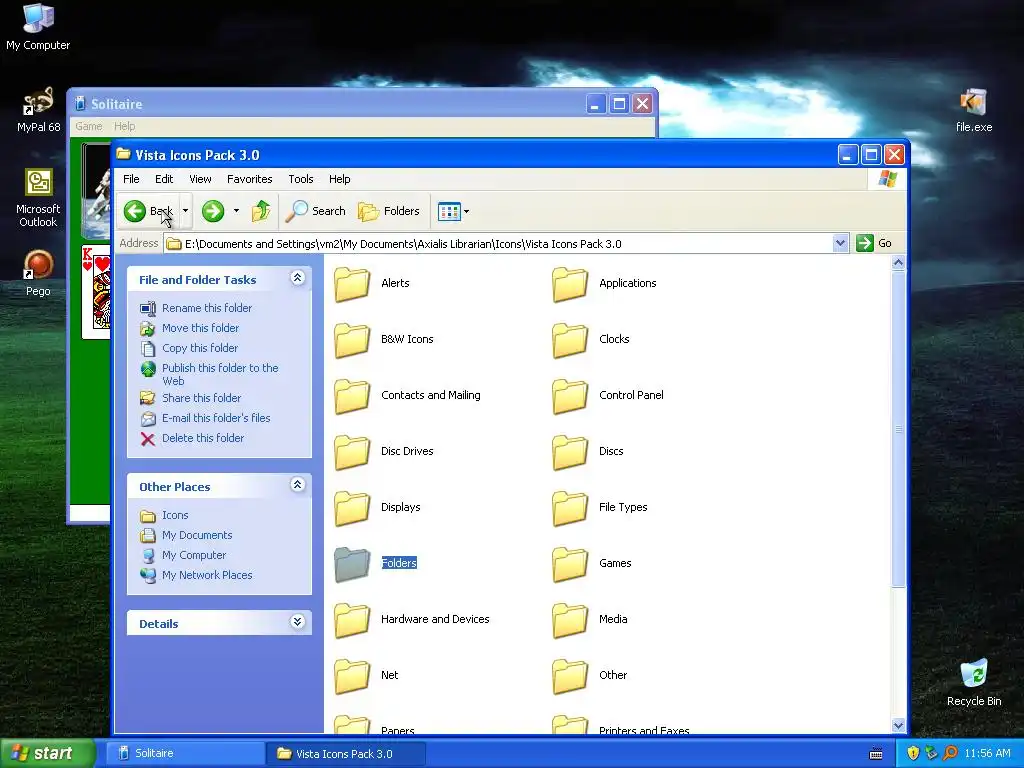Select the My Computer desktop icon

(x=38, y=27)
